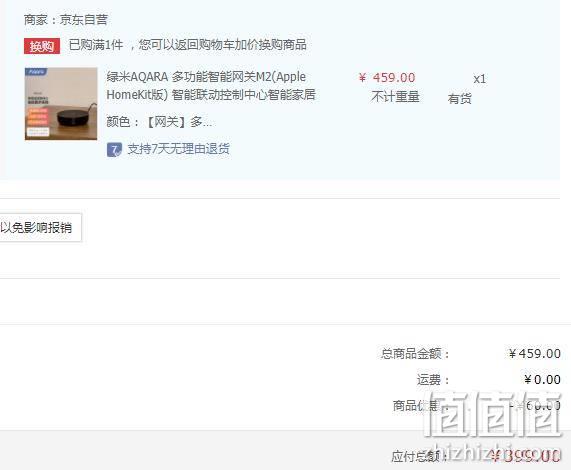571x470 pixels.
Task: Click the 应付总额 payable total label
Action: (419, 456)
